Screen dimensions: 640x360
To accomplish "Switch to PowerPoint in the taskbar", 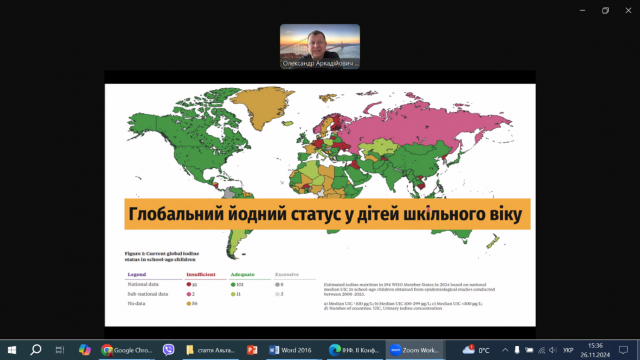I will point(252,350).
